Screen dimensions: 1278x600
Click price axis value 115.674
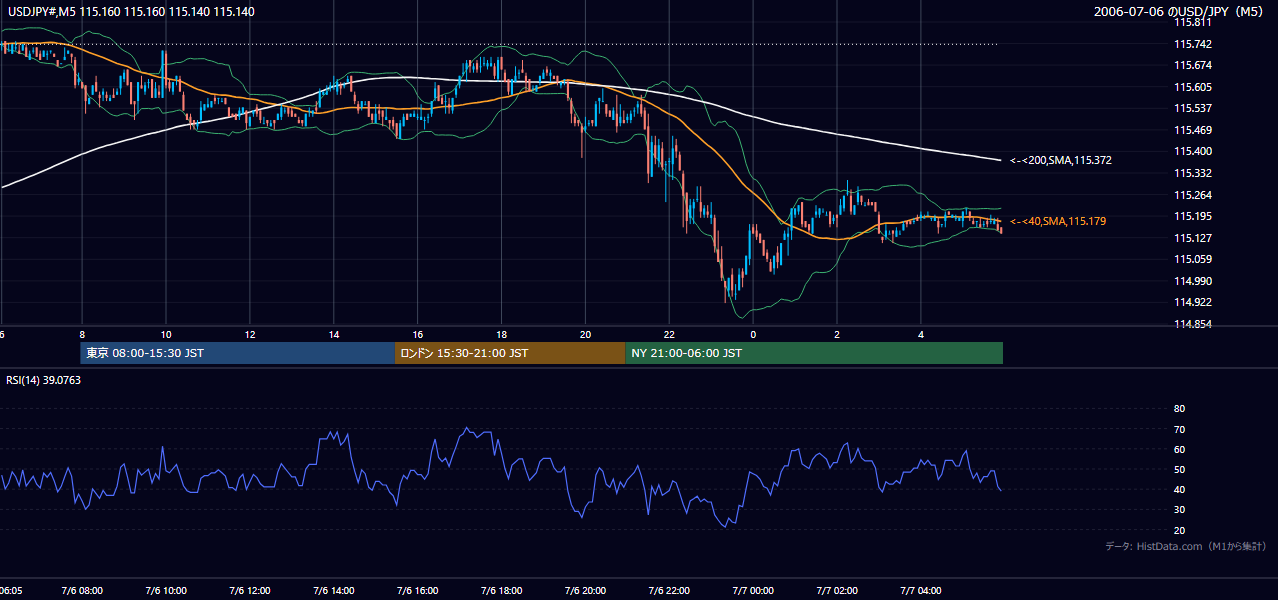point(1194,65)
